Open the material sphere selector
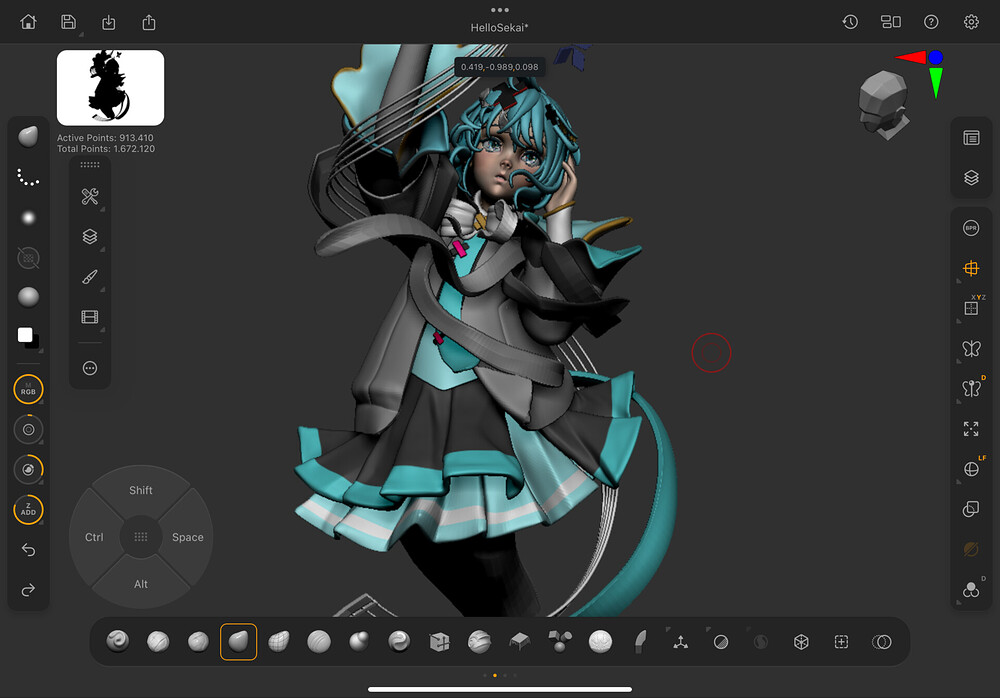Image resolution: width=1000 pixels, height=698 pixels. click(28, 297)
